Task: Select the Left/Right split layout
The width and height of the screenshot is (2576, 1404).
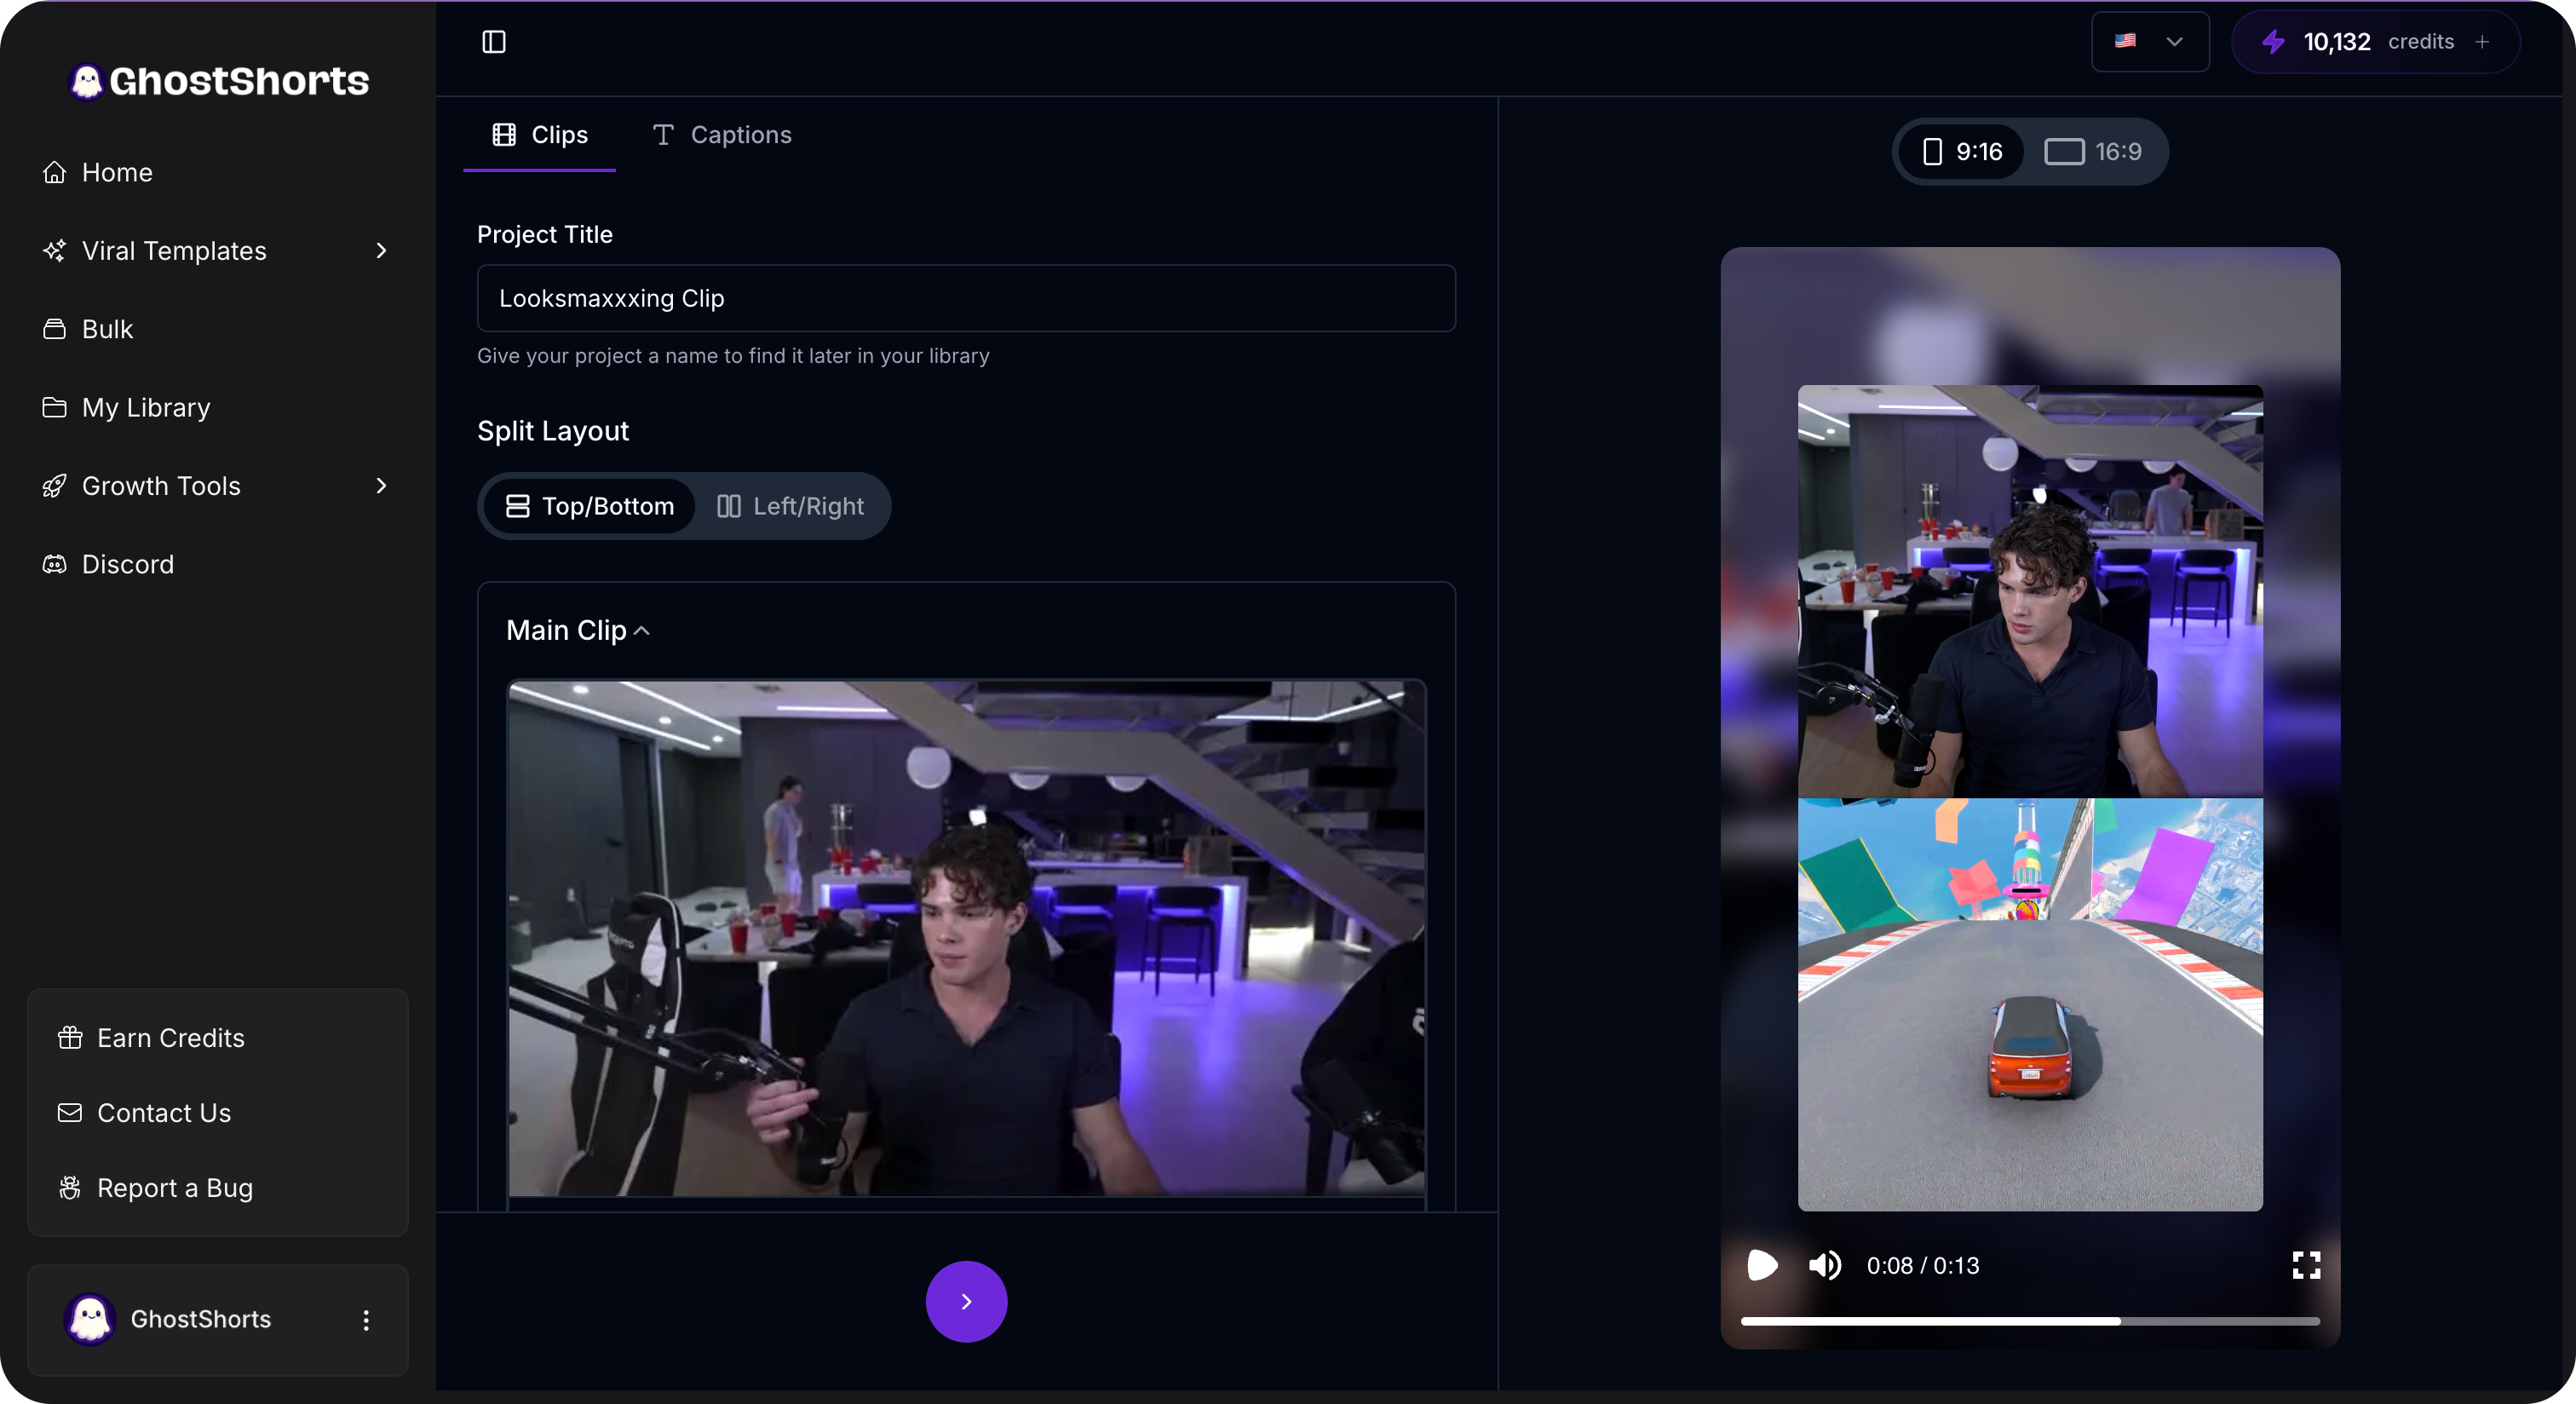Action: tap(790, 506)
